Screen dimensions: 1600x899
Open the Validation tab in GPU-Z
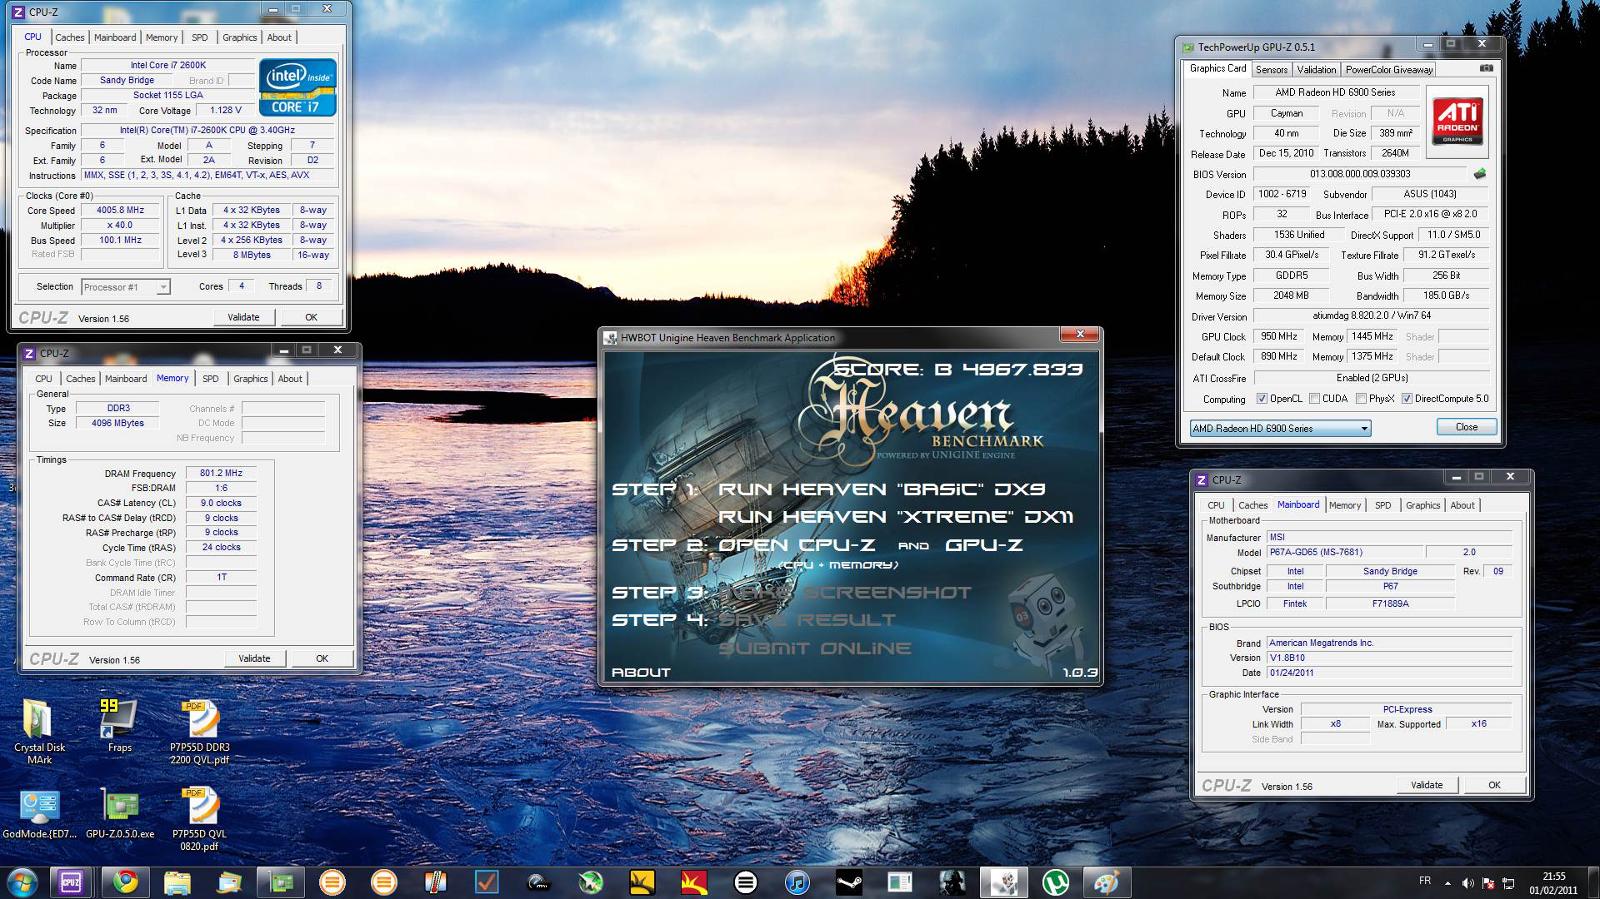click(1316, 70)
